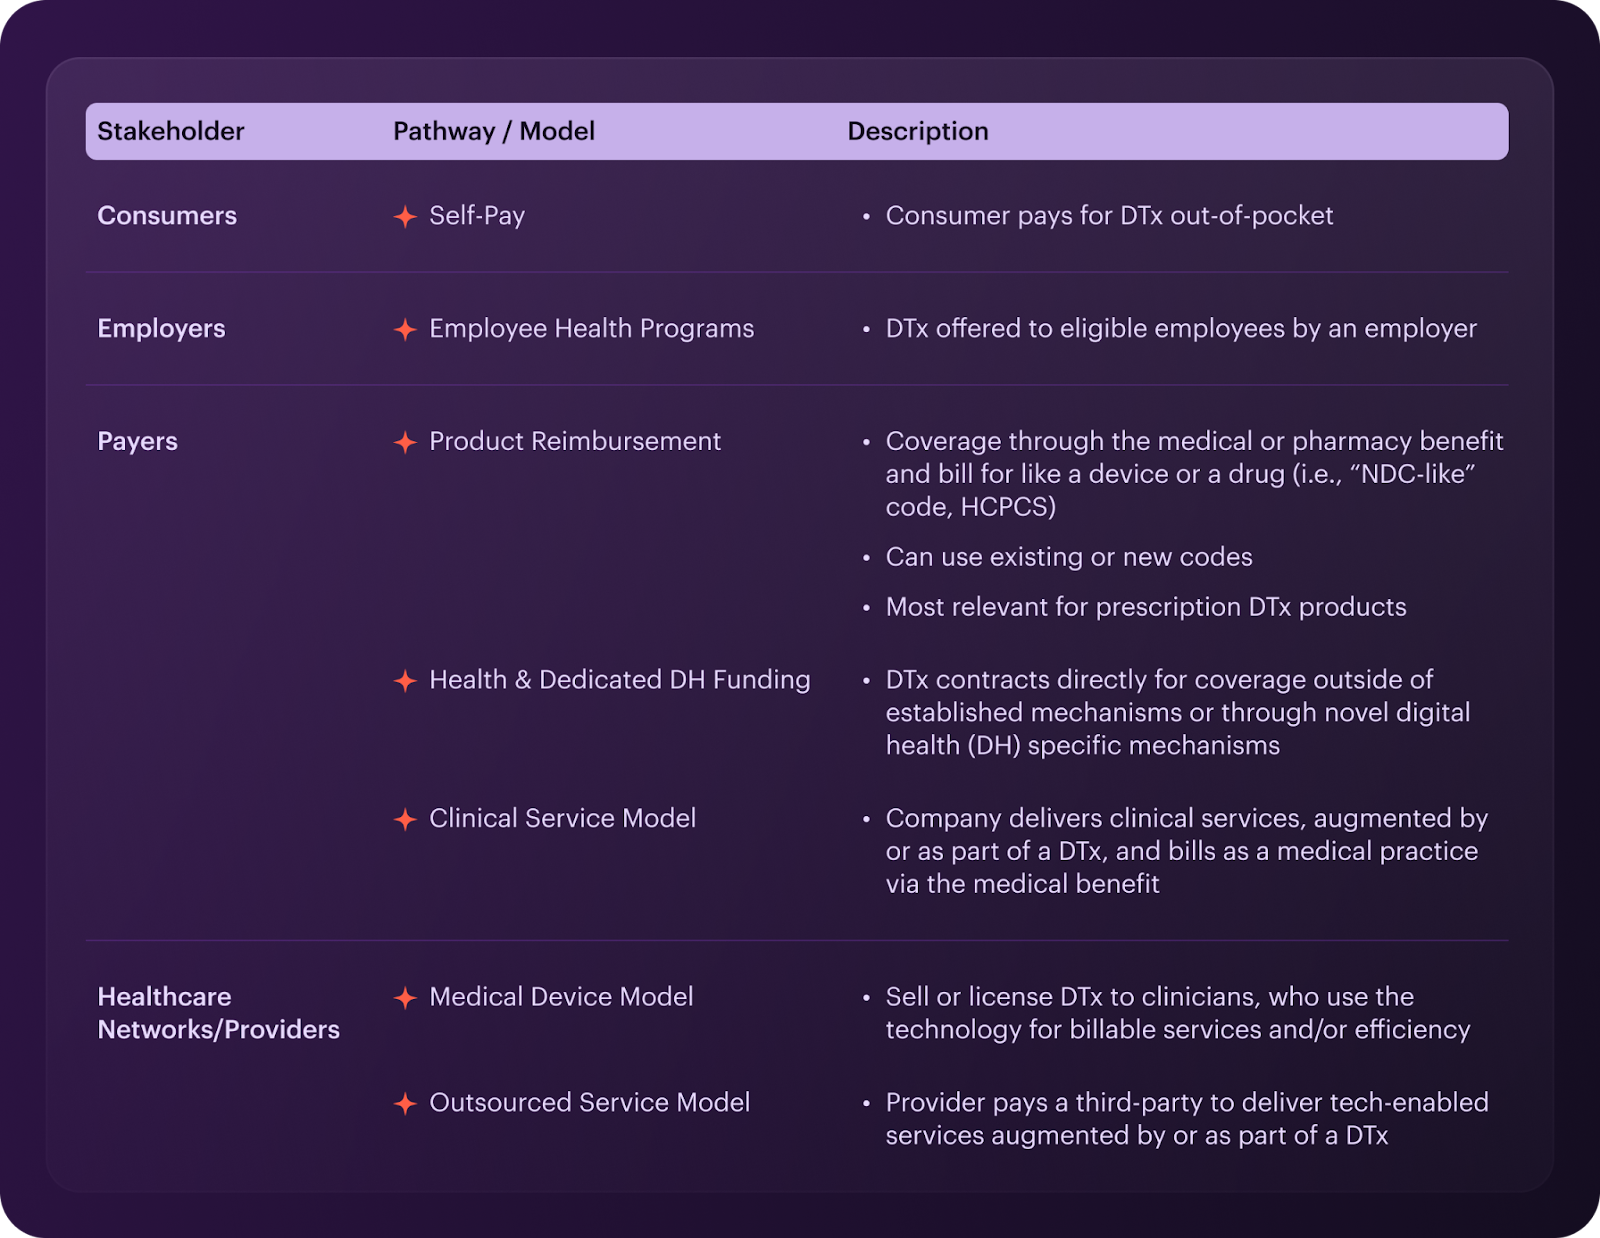Click the star icon beside Outsourced Service Model

405,1104
